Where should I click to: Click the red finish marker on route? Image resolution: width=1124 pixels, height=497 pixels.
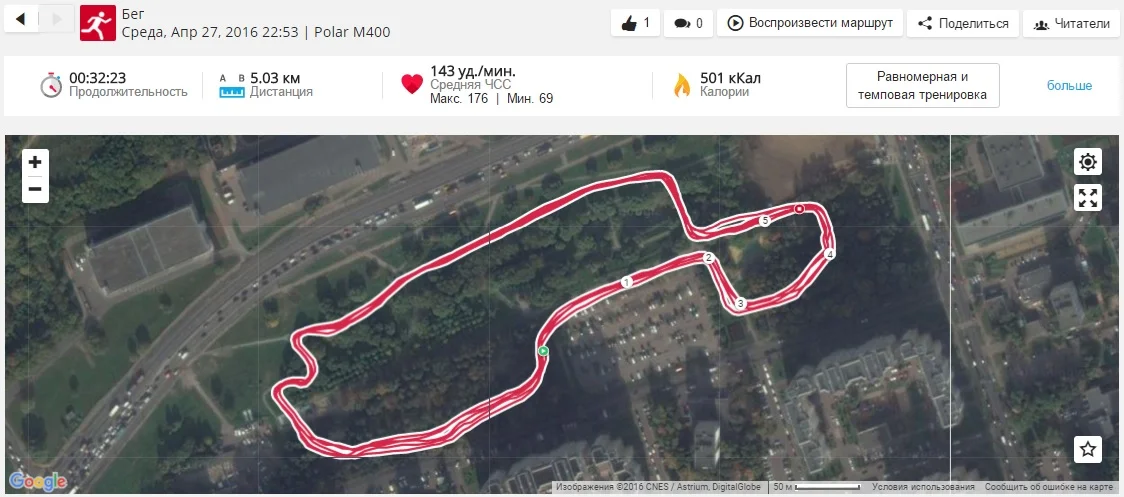799,209
